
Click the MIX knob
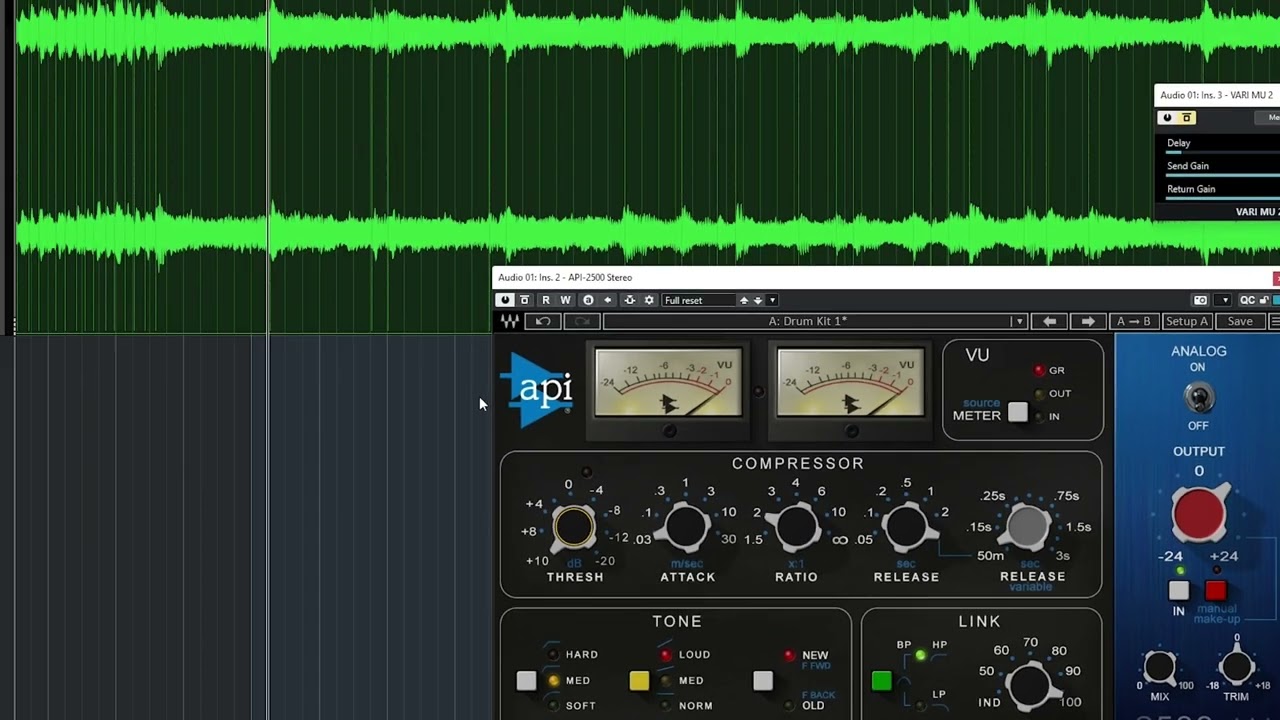pyautogui.click(x=1159, y=666)
